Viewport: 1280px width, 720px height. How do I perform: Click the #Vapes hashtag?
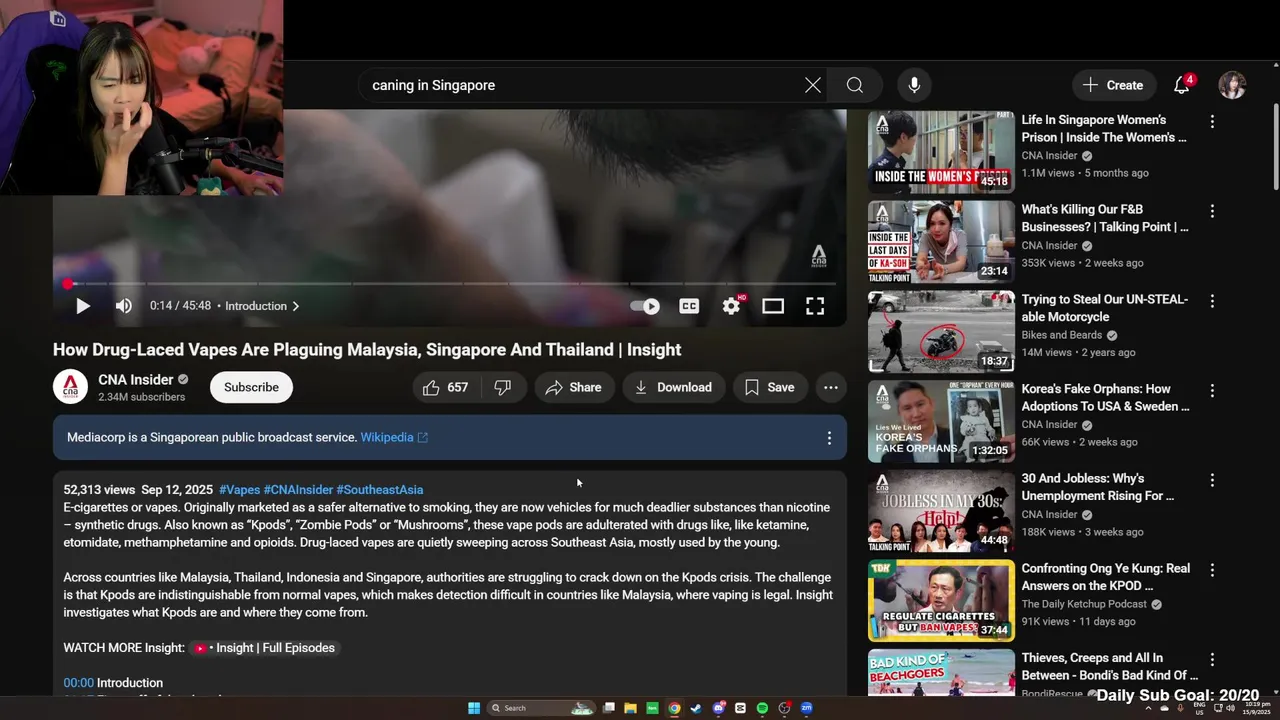click(240, 490)
